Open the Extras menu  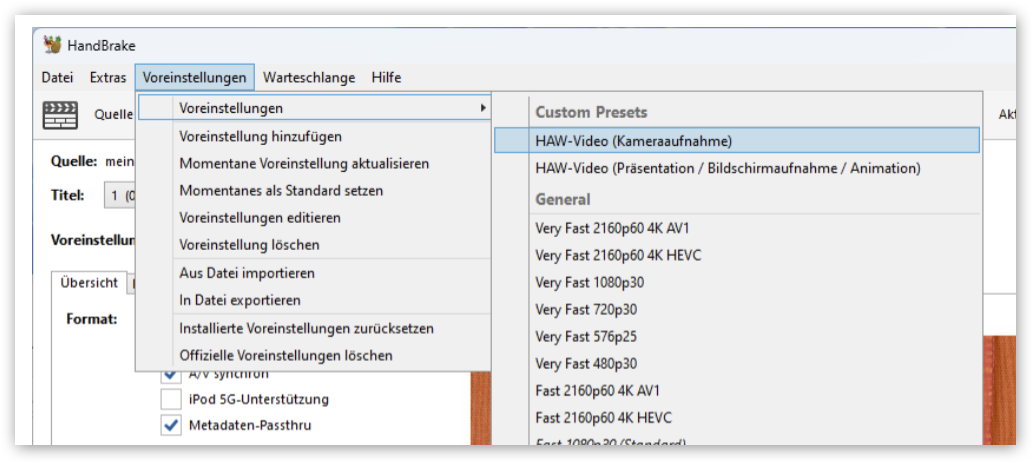pyautogui.click(x=108, y=78)
